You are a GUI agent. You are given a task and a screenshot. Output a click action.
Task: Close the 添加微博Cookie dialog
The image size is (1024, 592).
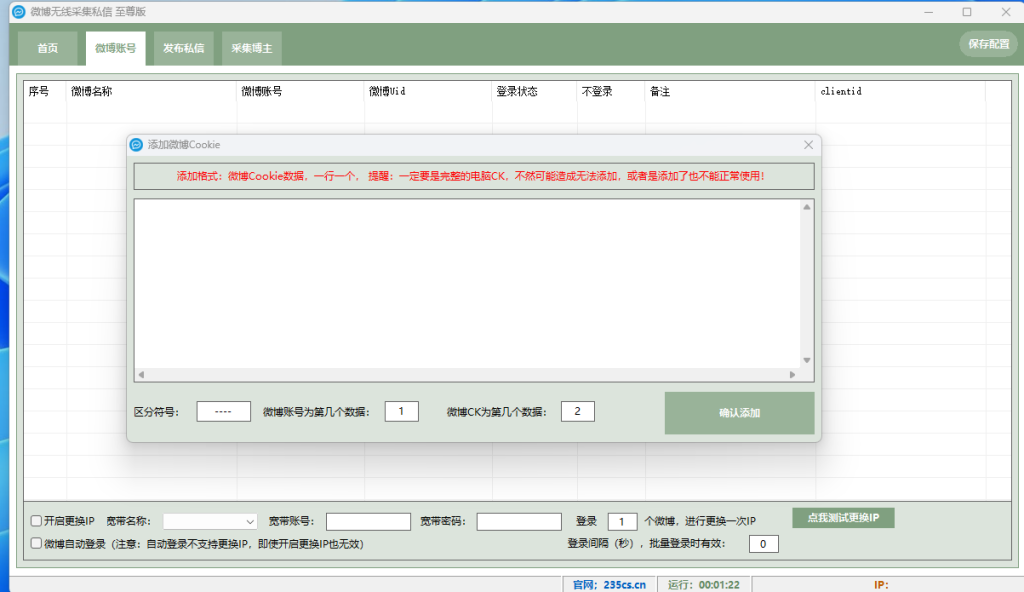coord(808,145)
